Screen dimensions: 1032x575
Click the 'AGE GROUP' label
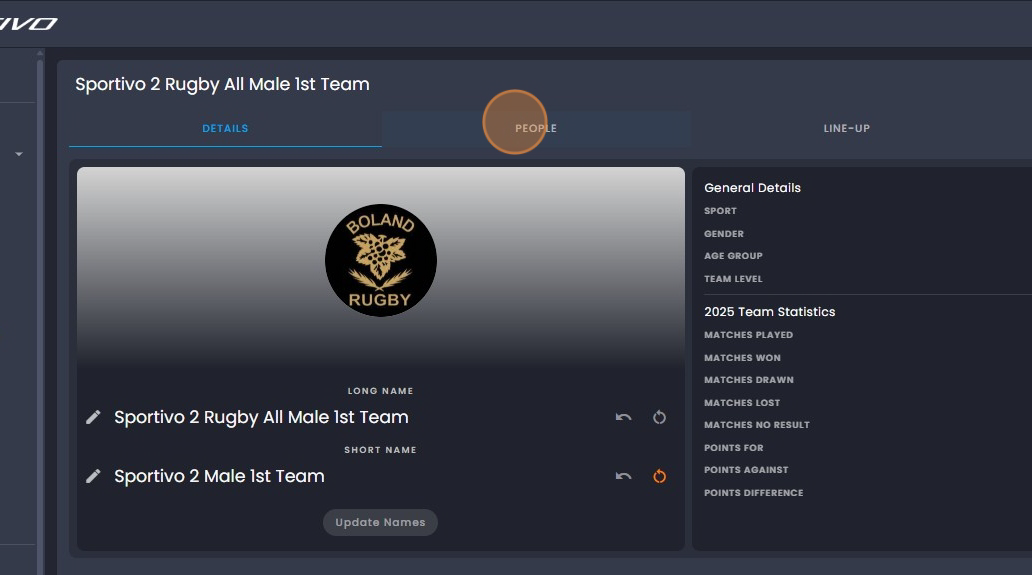[x=733, y=256]
